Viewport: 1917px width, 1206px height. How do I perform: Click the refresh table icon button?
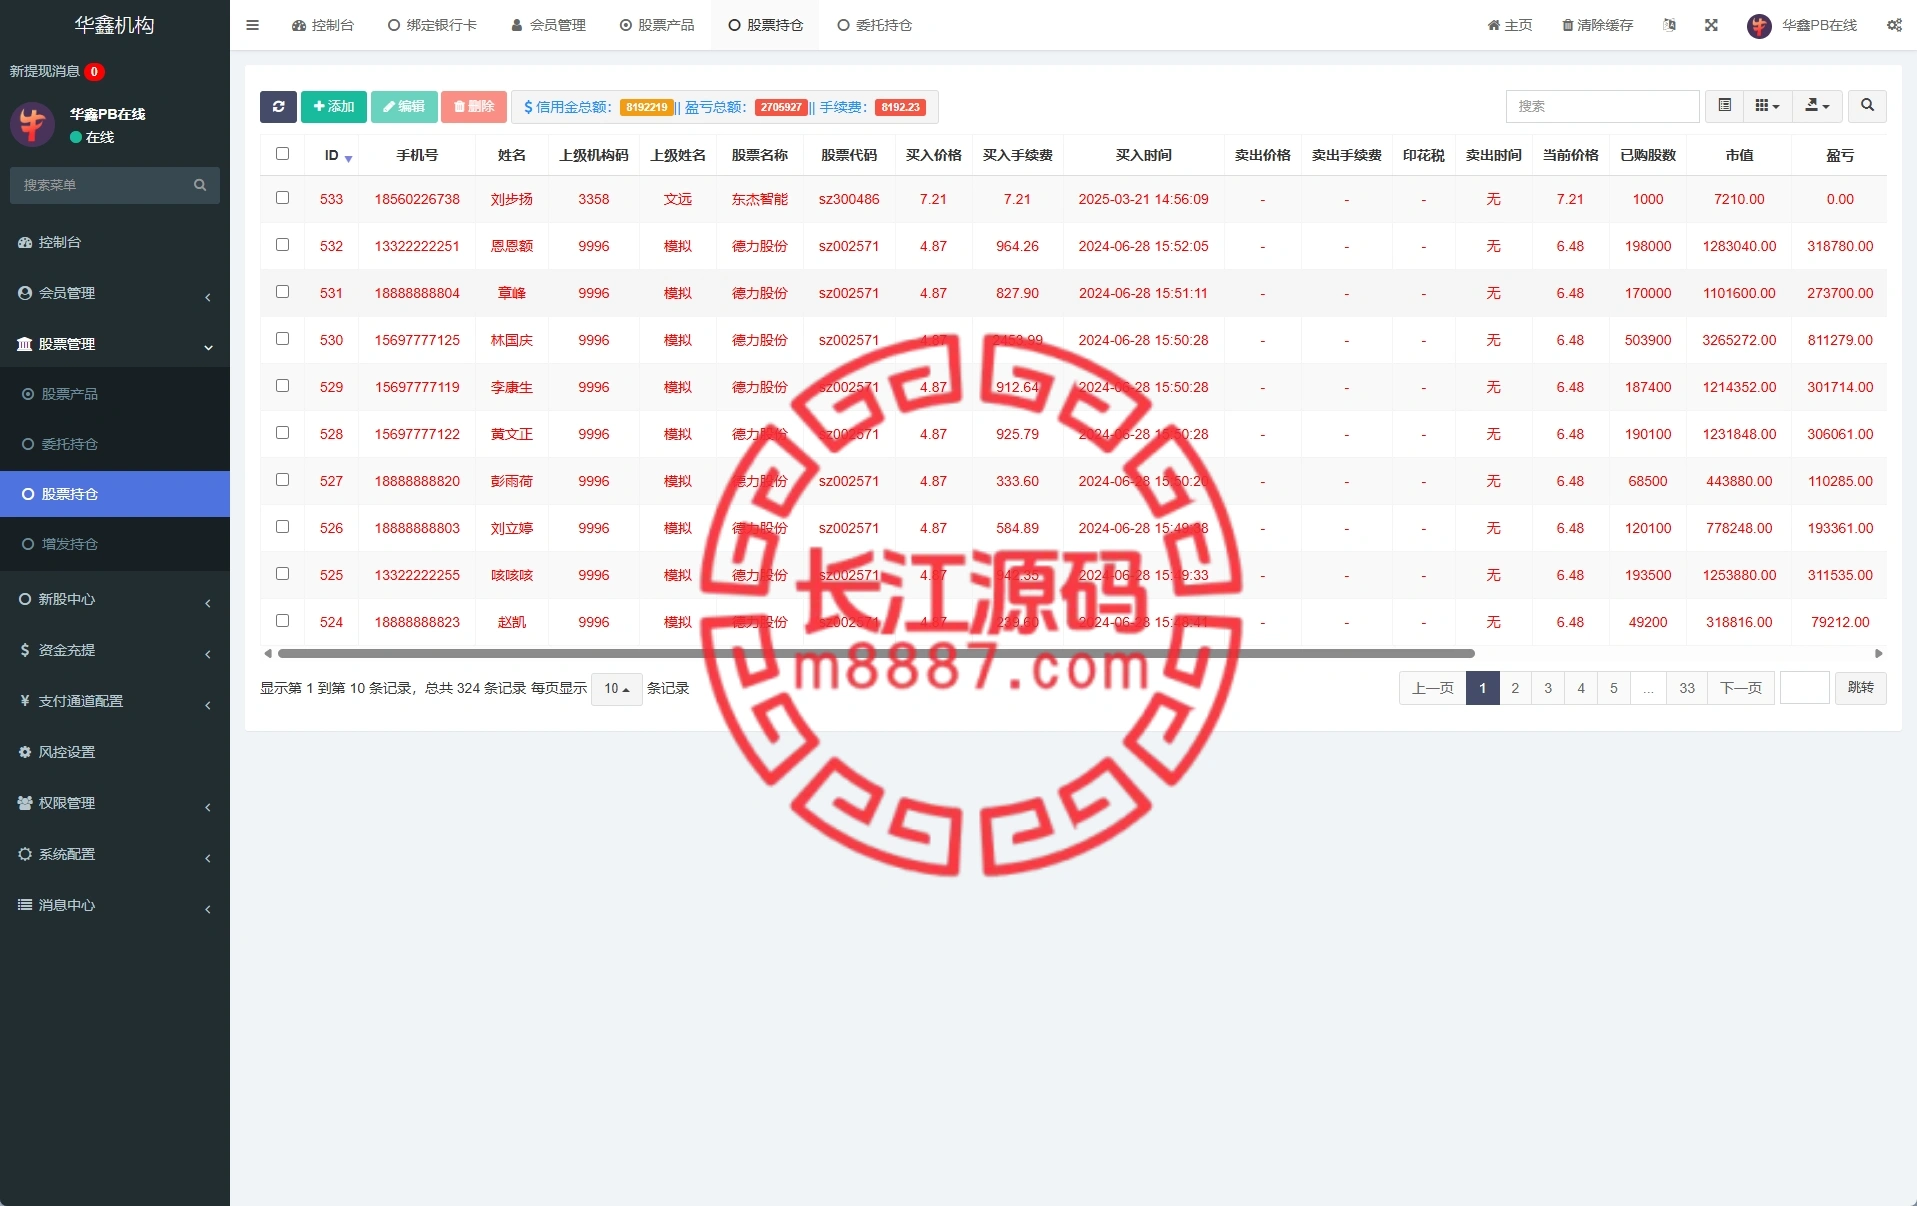[x=278, y=107]
